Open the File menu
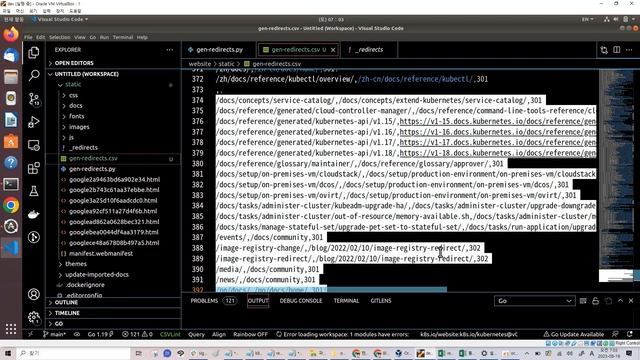The height and width of the screenshot is (360, 640). pyautogui.click(x=28, y=37)
